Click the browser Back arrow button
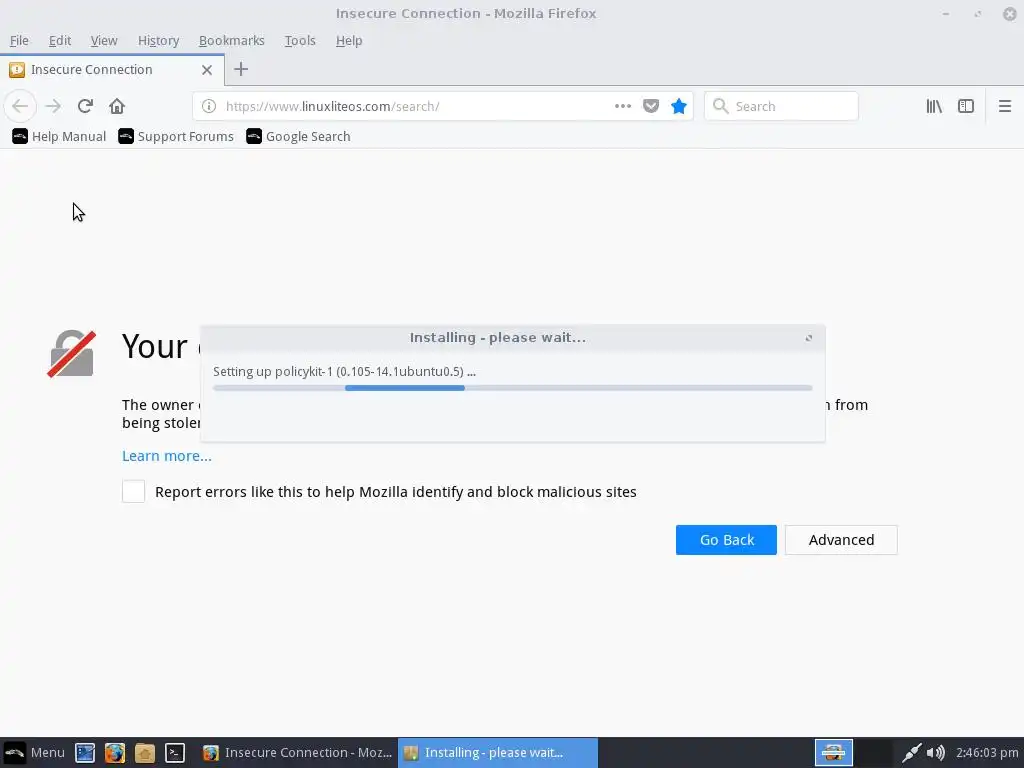 (20, 106)
